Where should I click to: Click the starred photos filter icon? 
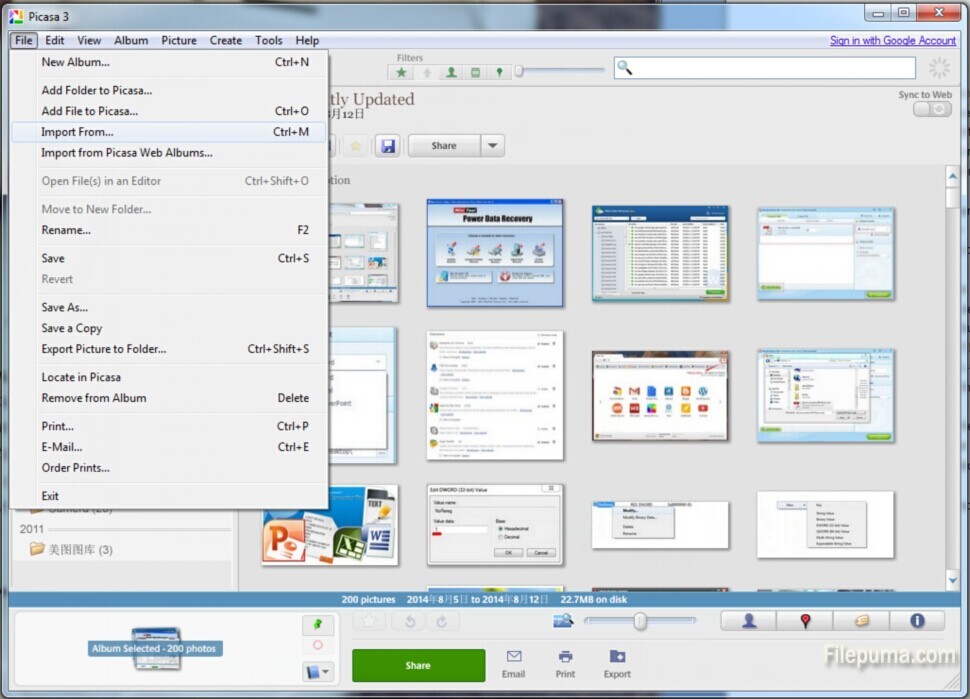click(401, 72)
